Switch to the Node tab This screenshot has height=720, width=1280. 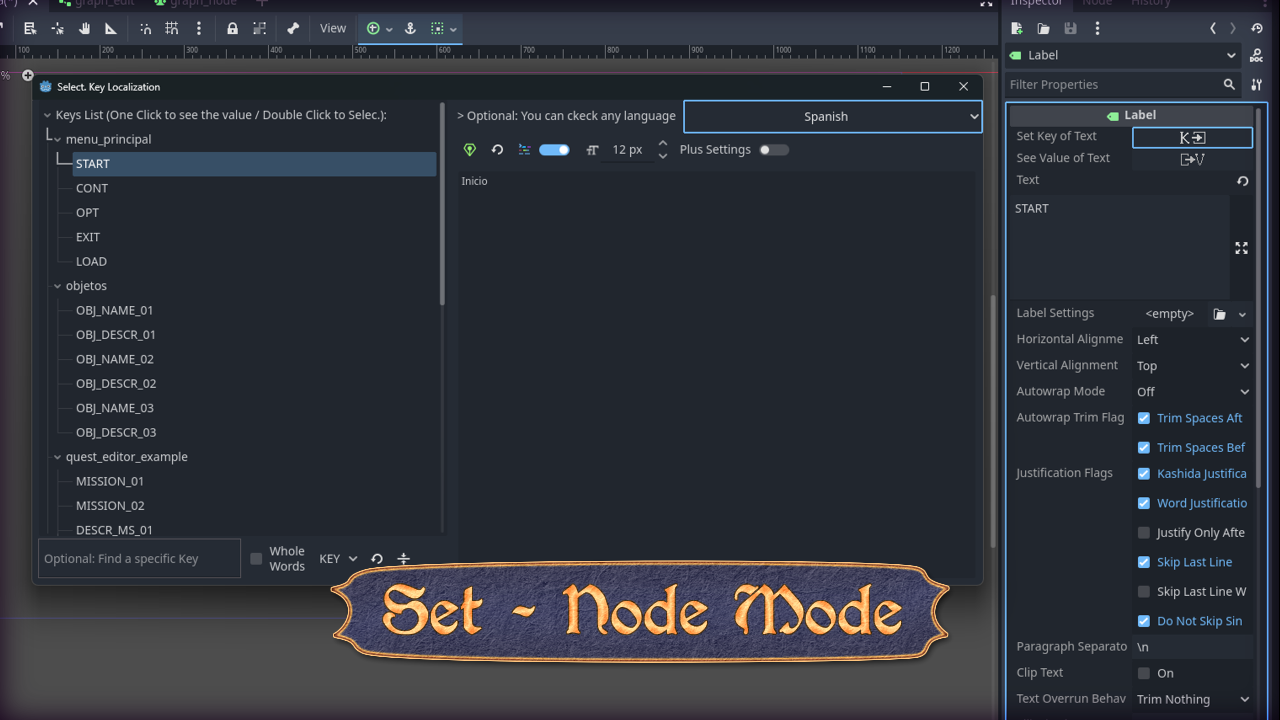coord(1097,4)
